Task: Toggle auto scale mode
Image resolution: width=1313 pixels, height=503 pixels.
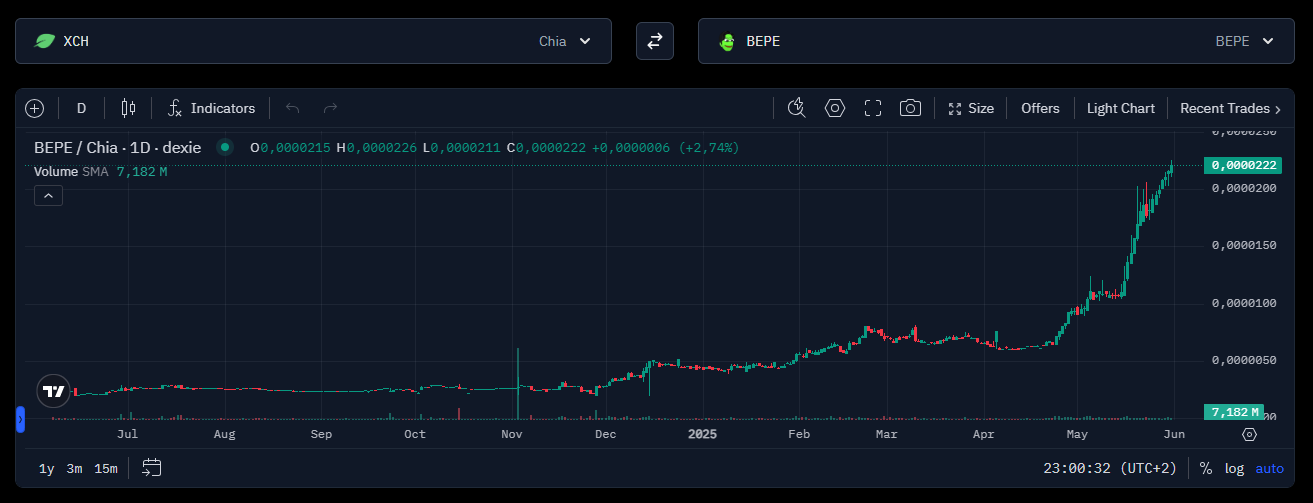Action: tap(1269, 468)
